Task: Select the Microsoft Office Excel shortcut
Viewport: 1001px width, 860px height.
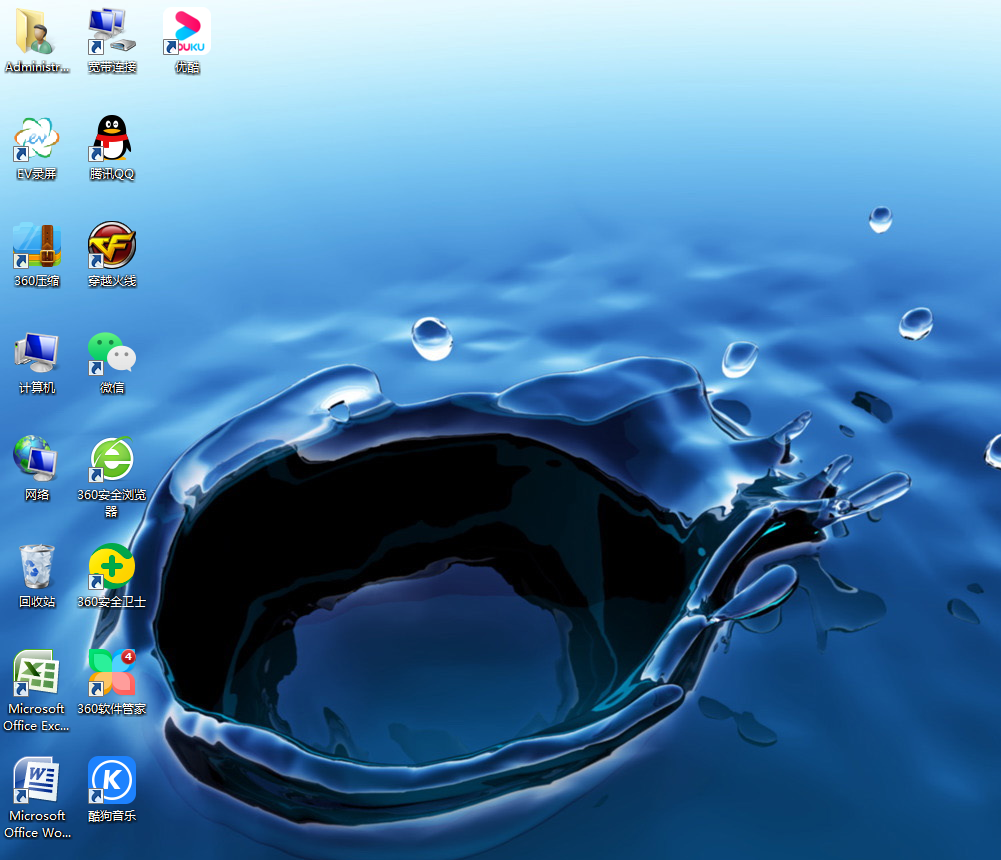Action: 37,674
